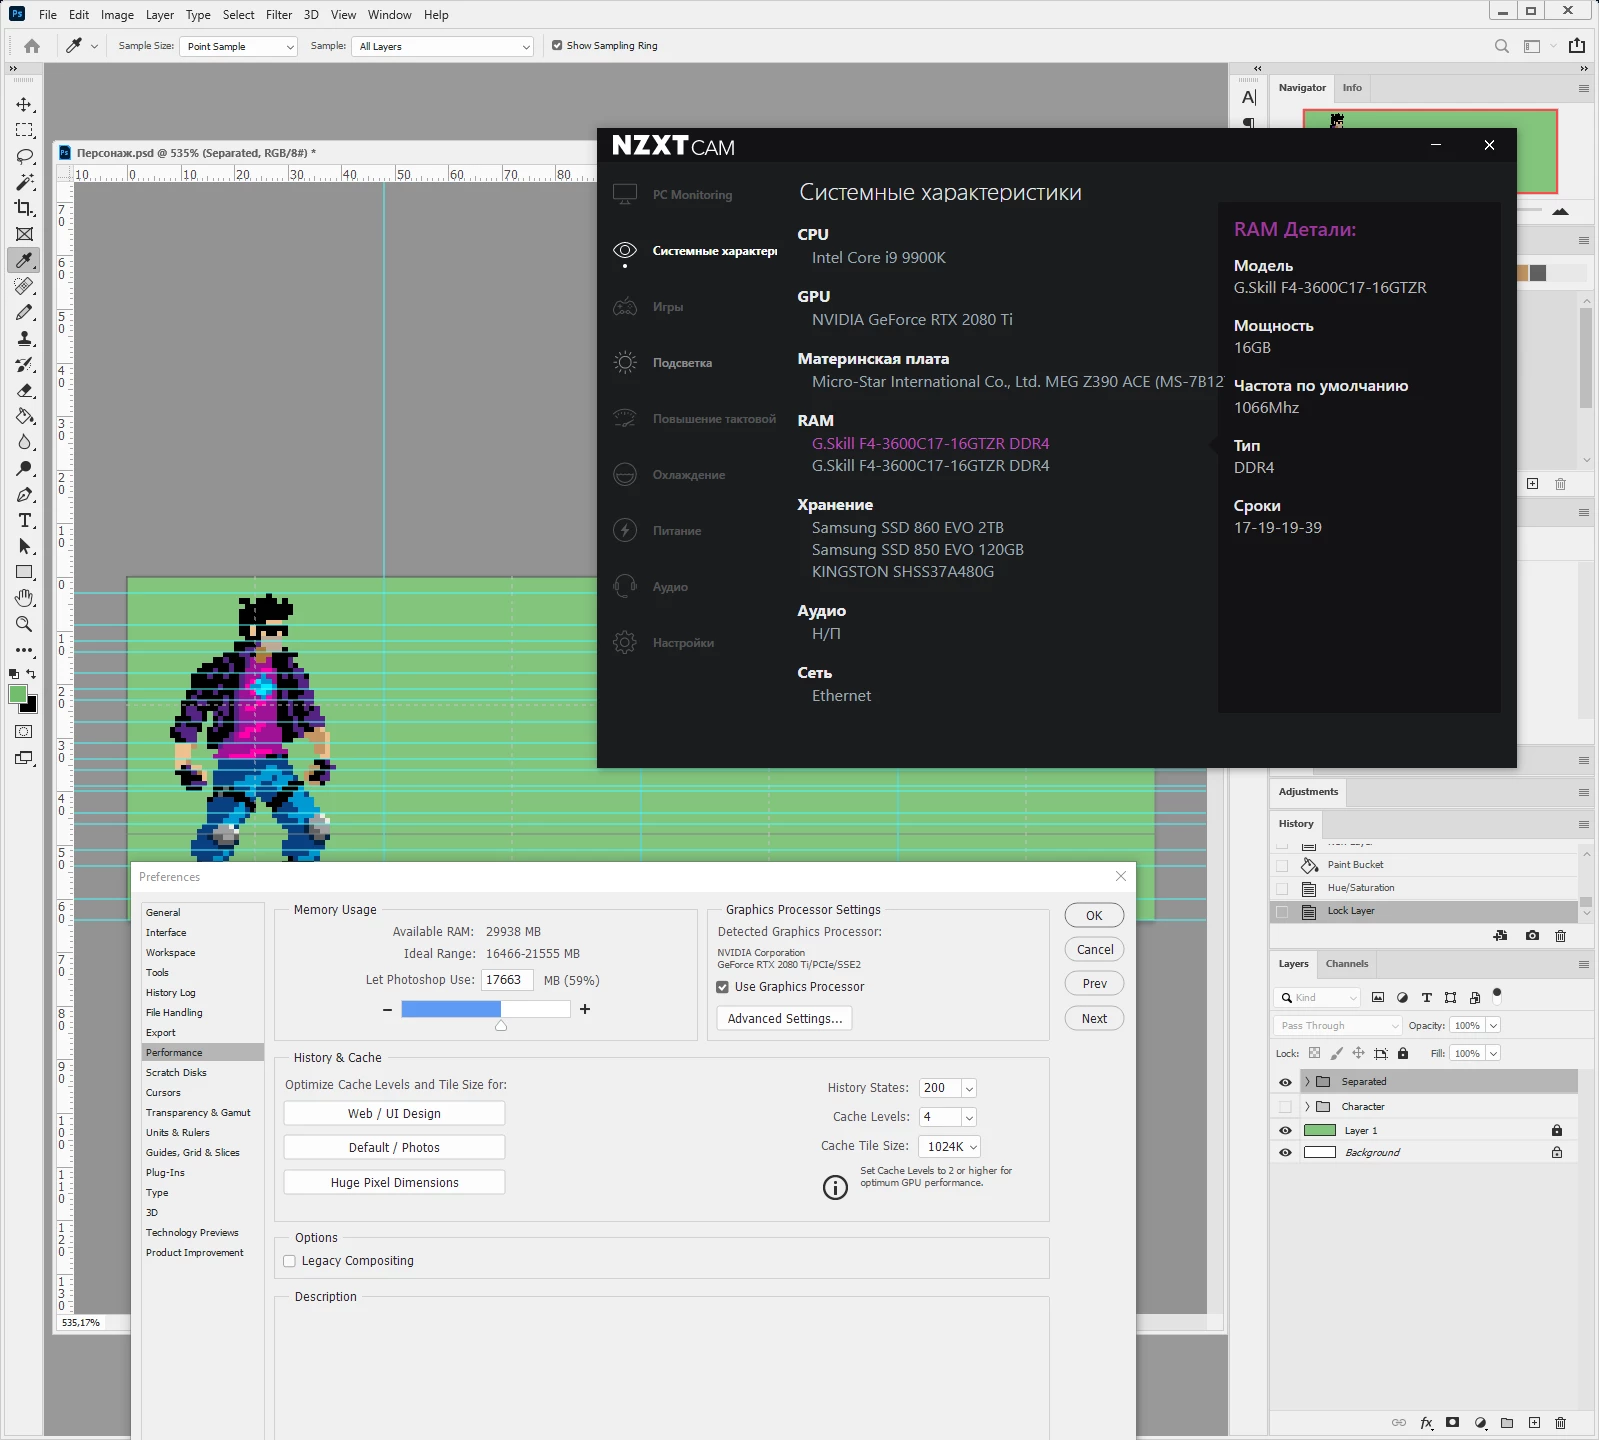Toggle history brush source for Paint Bucket
Image resolution: width=1599 pixels, height=1440 pixels.
pyautogui.click(x=1282, y=865)
